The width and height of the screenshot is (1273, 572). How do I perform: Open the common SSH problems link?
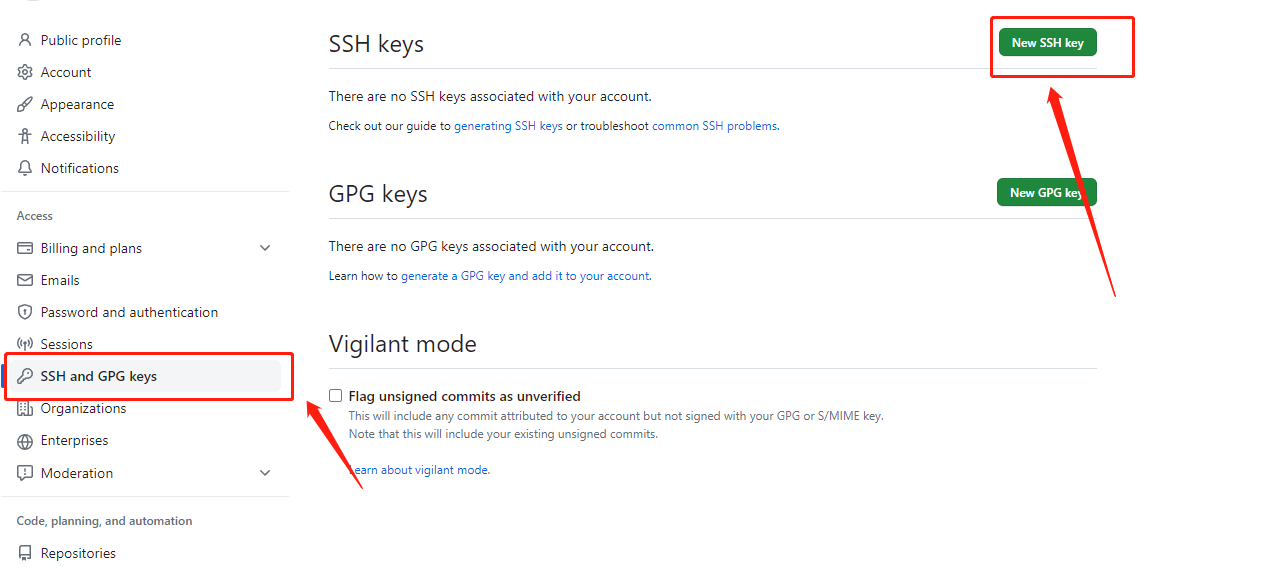coord(715,126)
